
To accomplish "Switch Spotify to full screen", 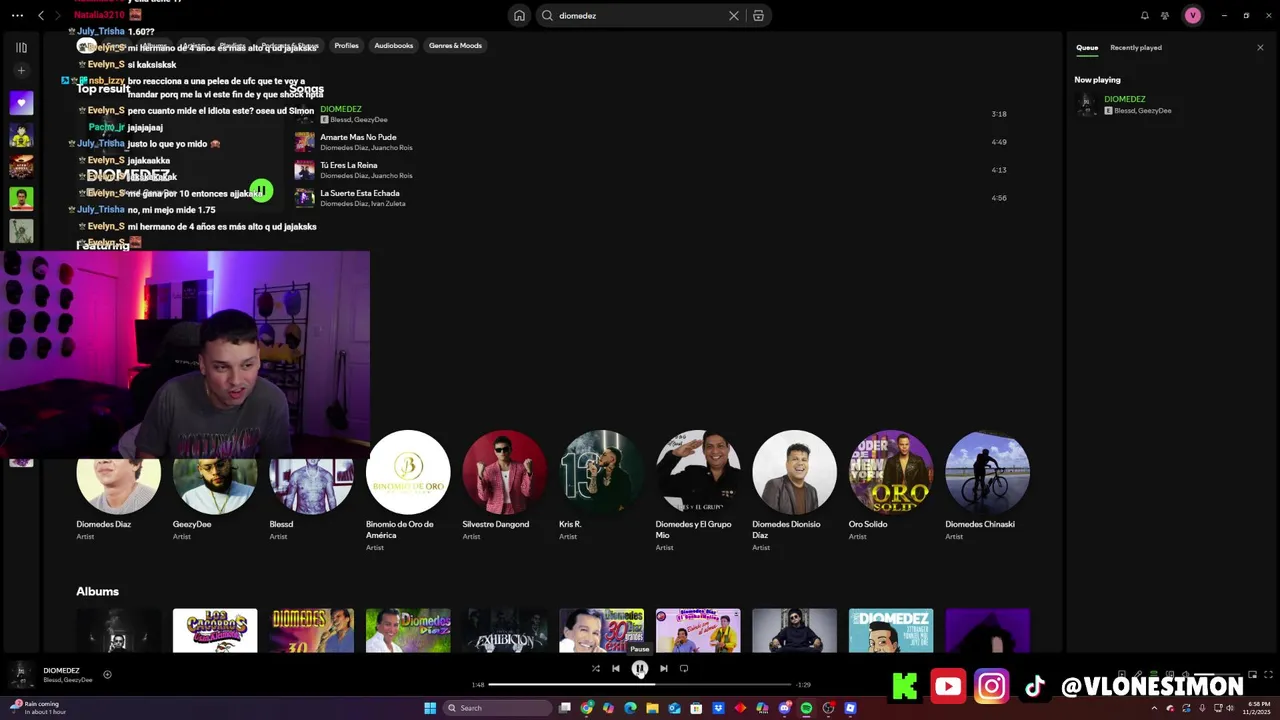I will pos(1268,674).
